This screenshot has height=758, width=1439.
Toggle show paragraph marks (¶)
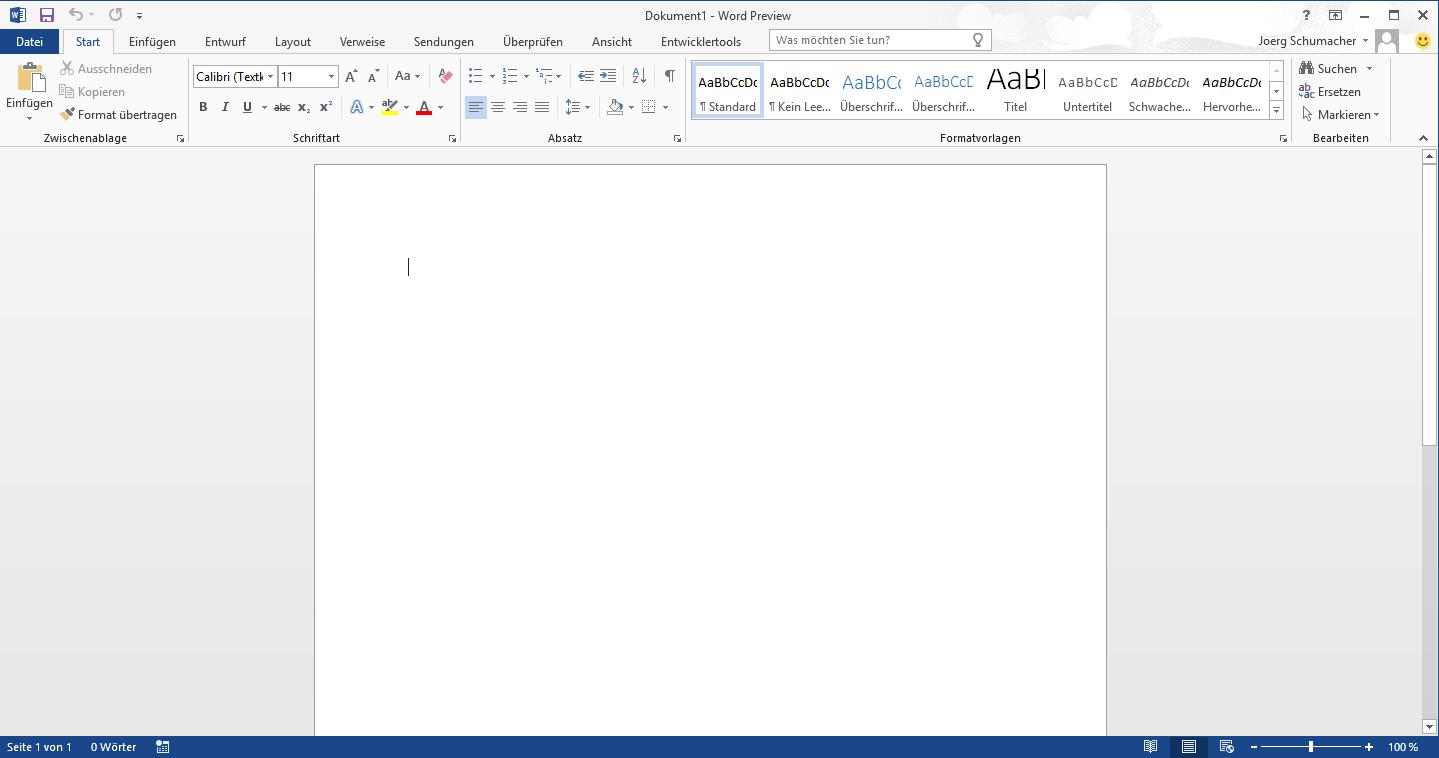tap(669, 76)
